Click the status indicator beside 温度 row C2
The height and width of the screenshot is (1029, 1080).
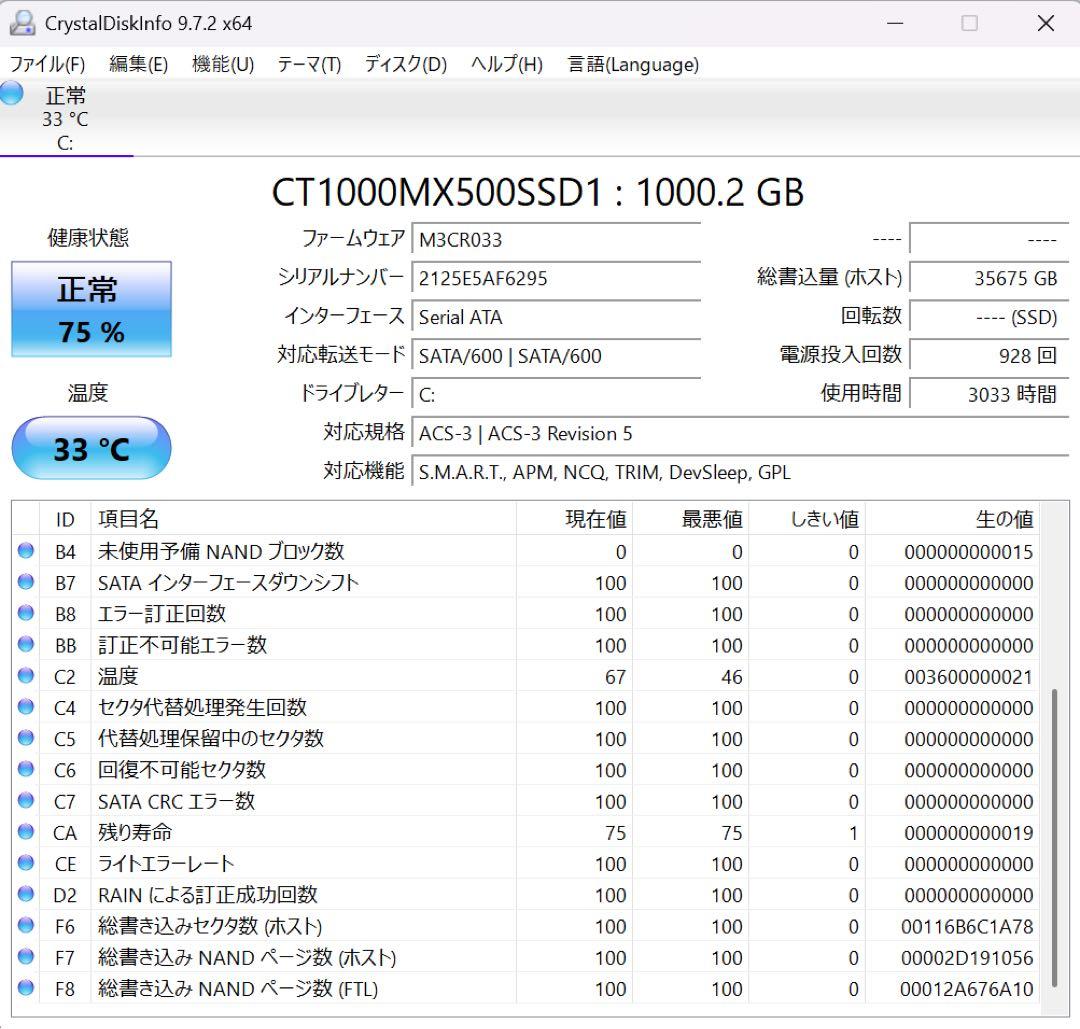click(26, 676)
